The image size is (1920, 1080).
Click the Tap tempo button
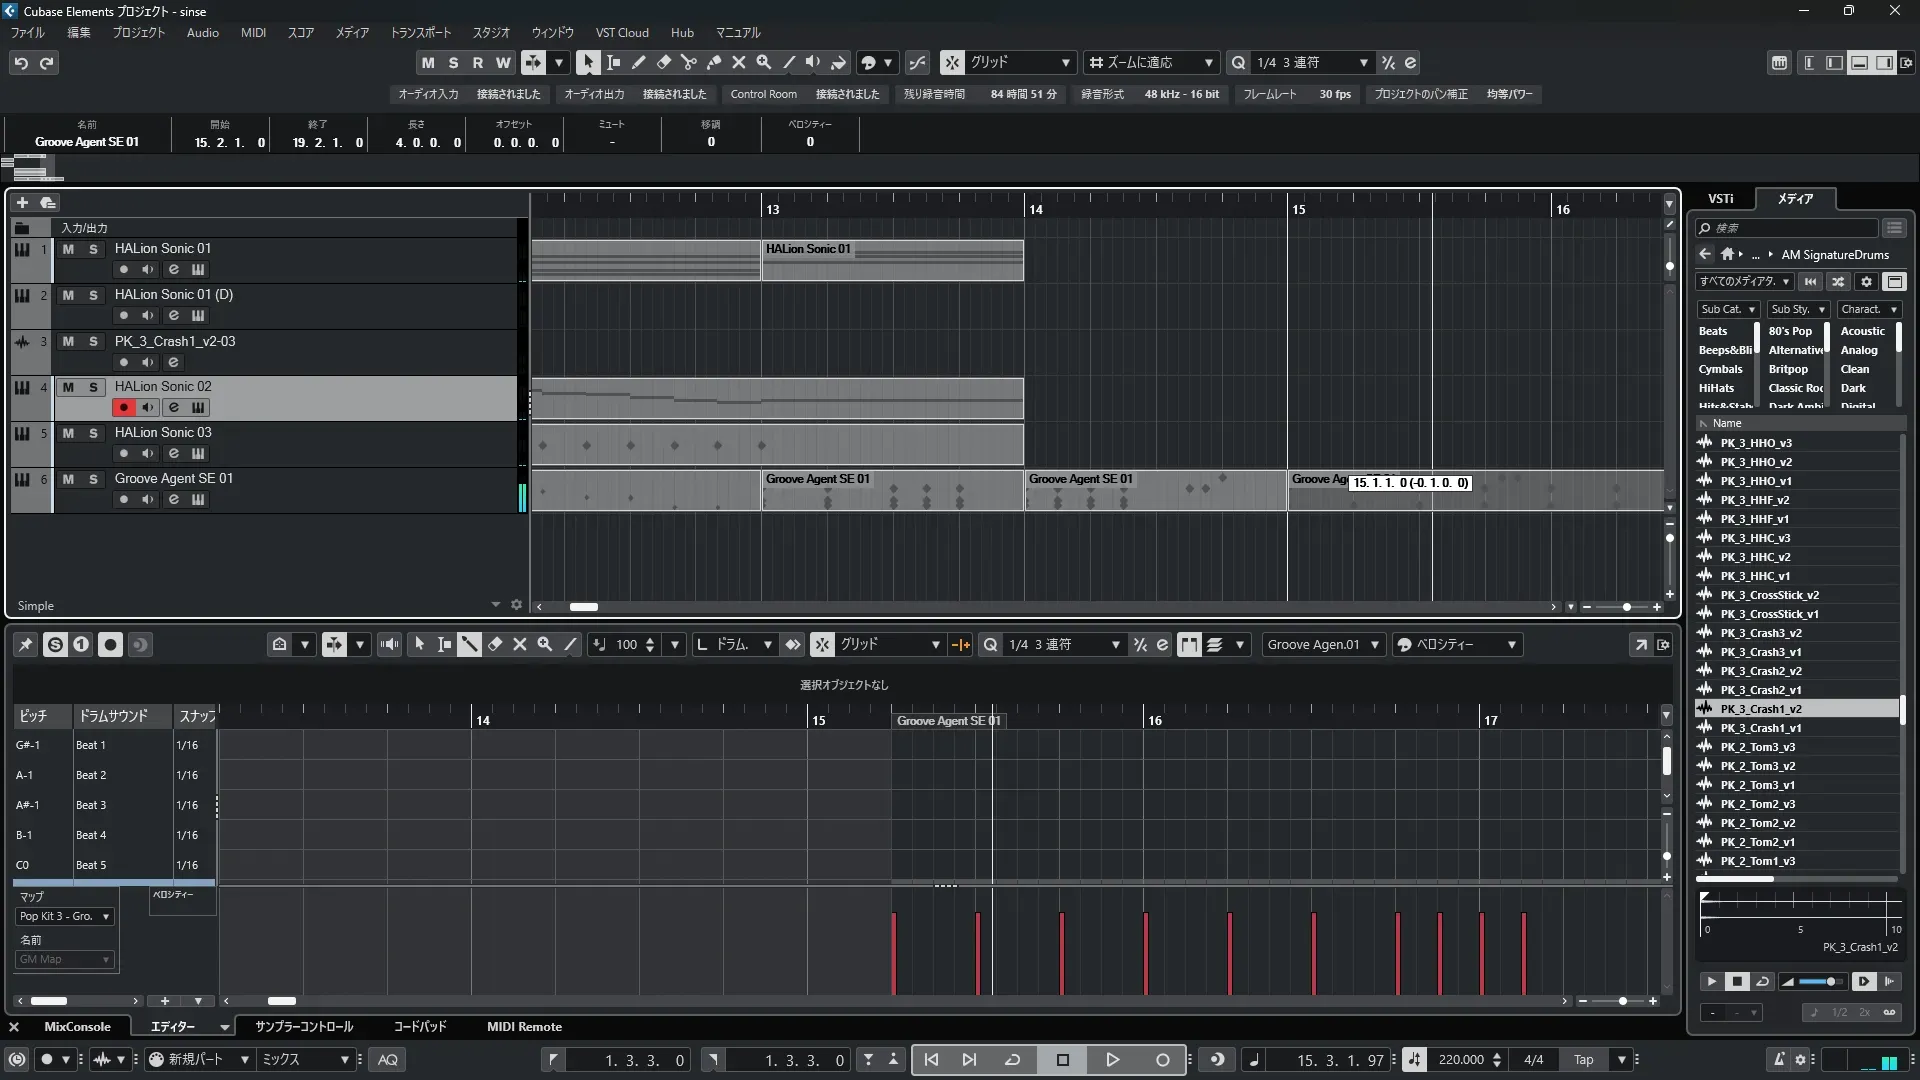(1583, 1060)
